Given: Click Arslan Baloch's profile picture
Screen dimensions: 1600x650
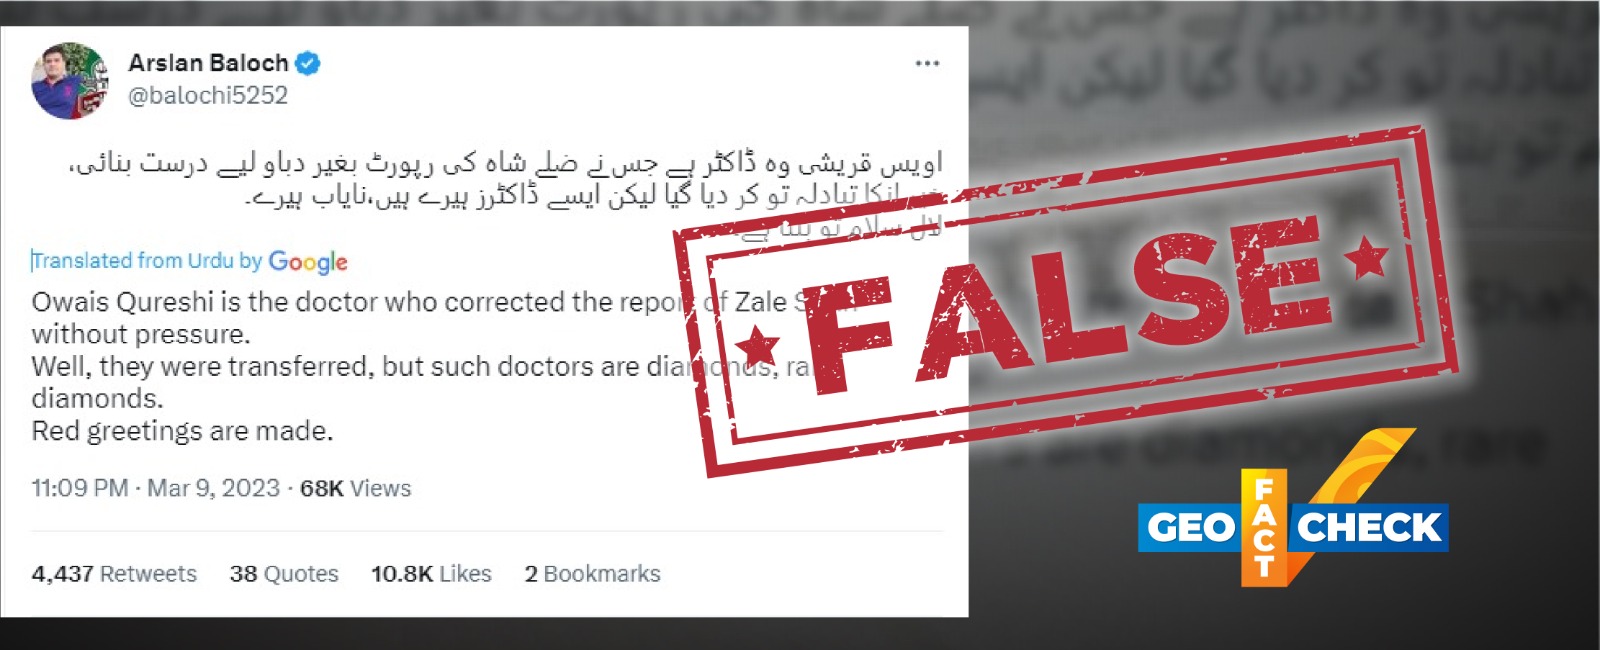Looking at the screenshot, I should click(71, 81).
